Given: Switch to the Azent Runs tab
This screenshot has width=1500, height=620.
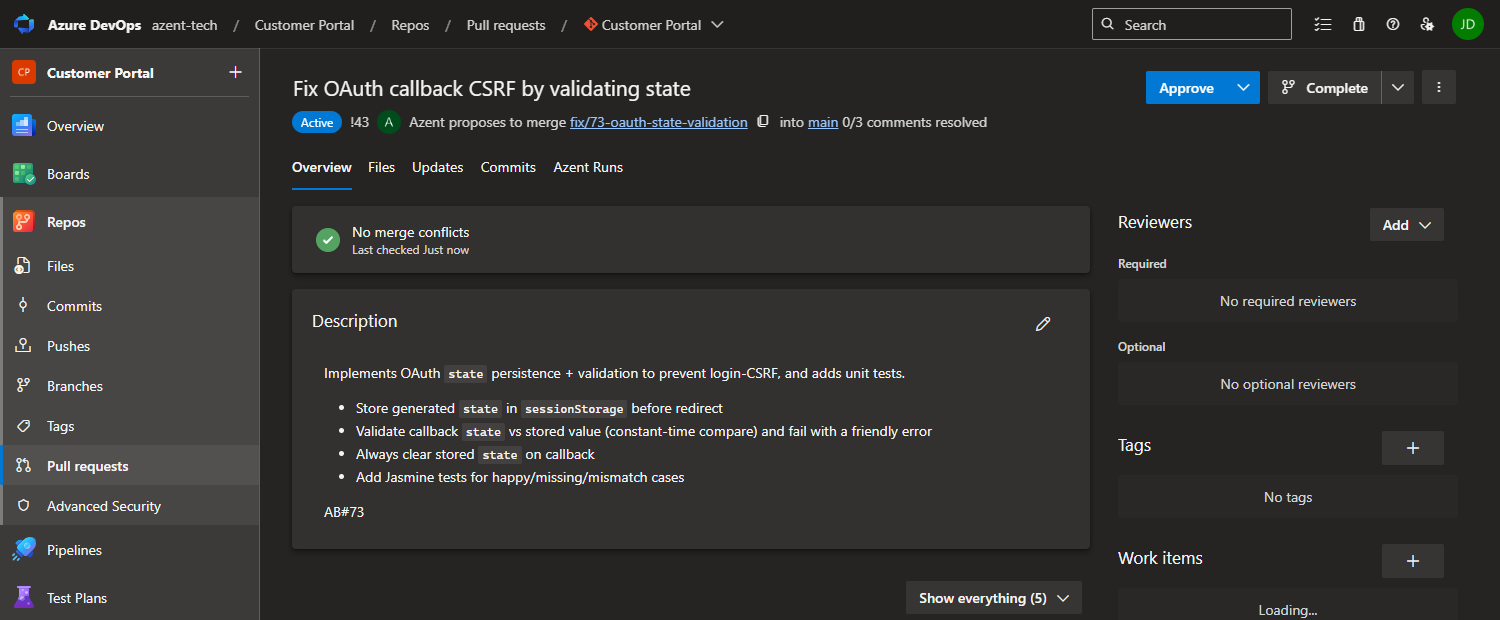Looking at the screenshot, I should 588,168.
